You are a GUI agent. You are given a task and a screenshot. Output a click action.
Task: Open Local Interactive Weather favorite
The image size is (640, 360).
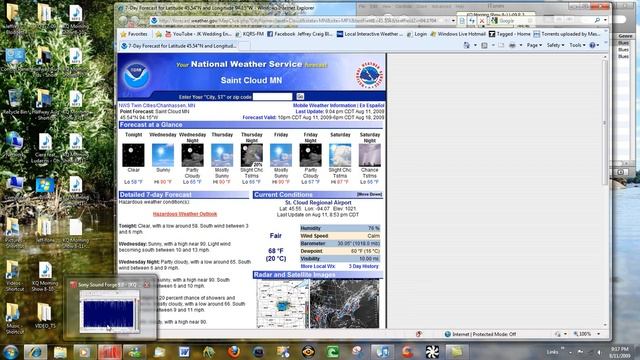[x=370, y=34]
